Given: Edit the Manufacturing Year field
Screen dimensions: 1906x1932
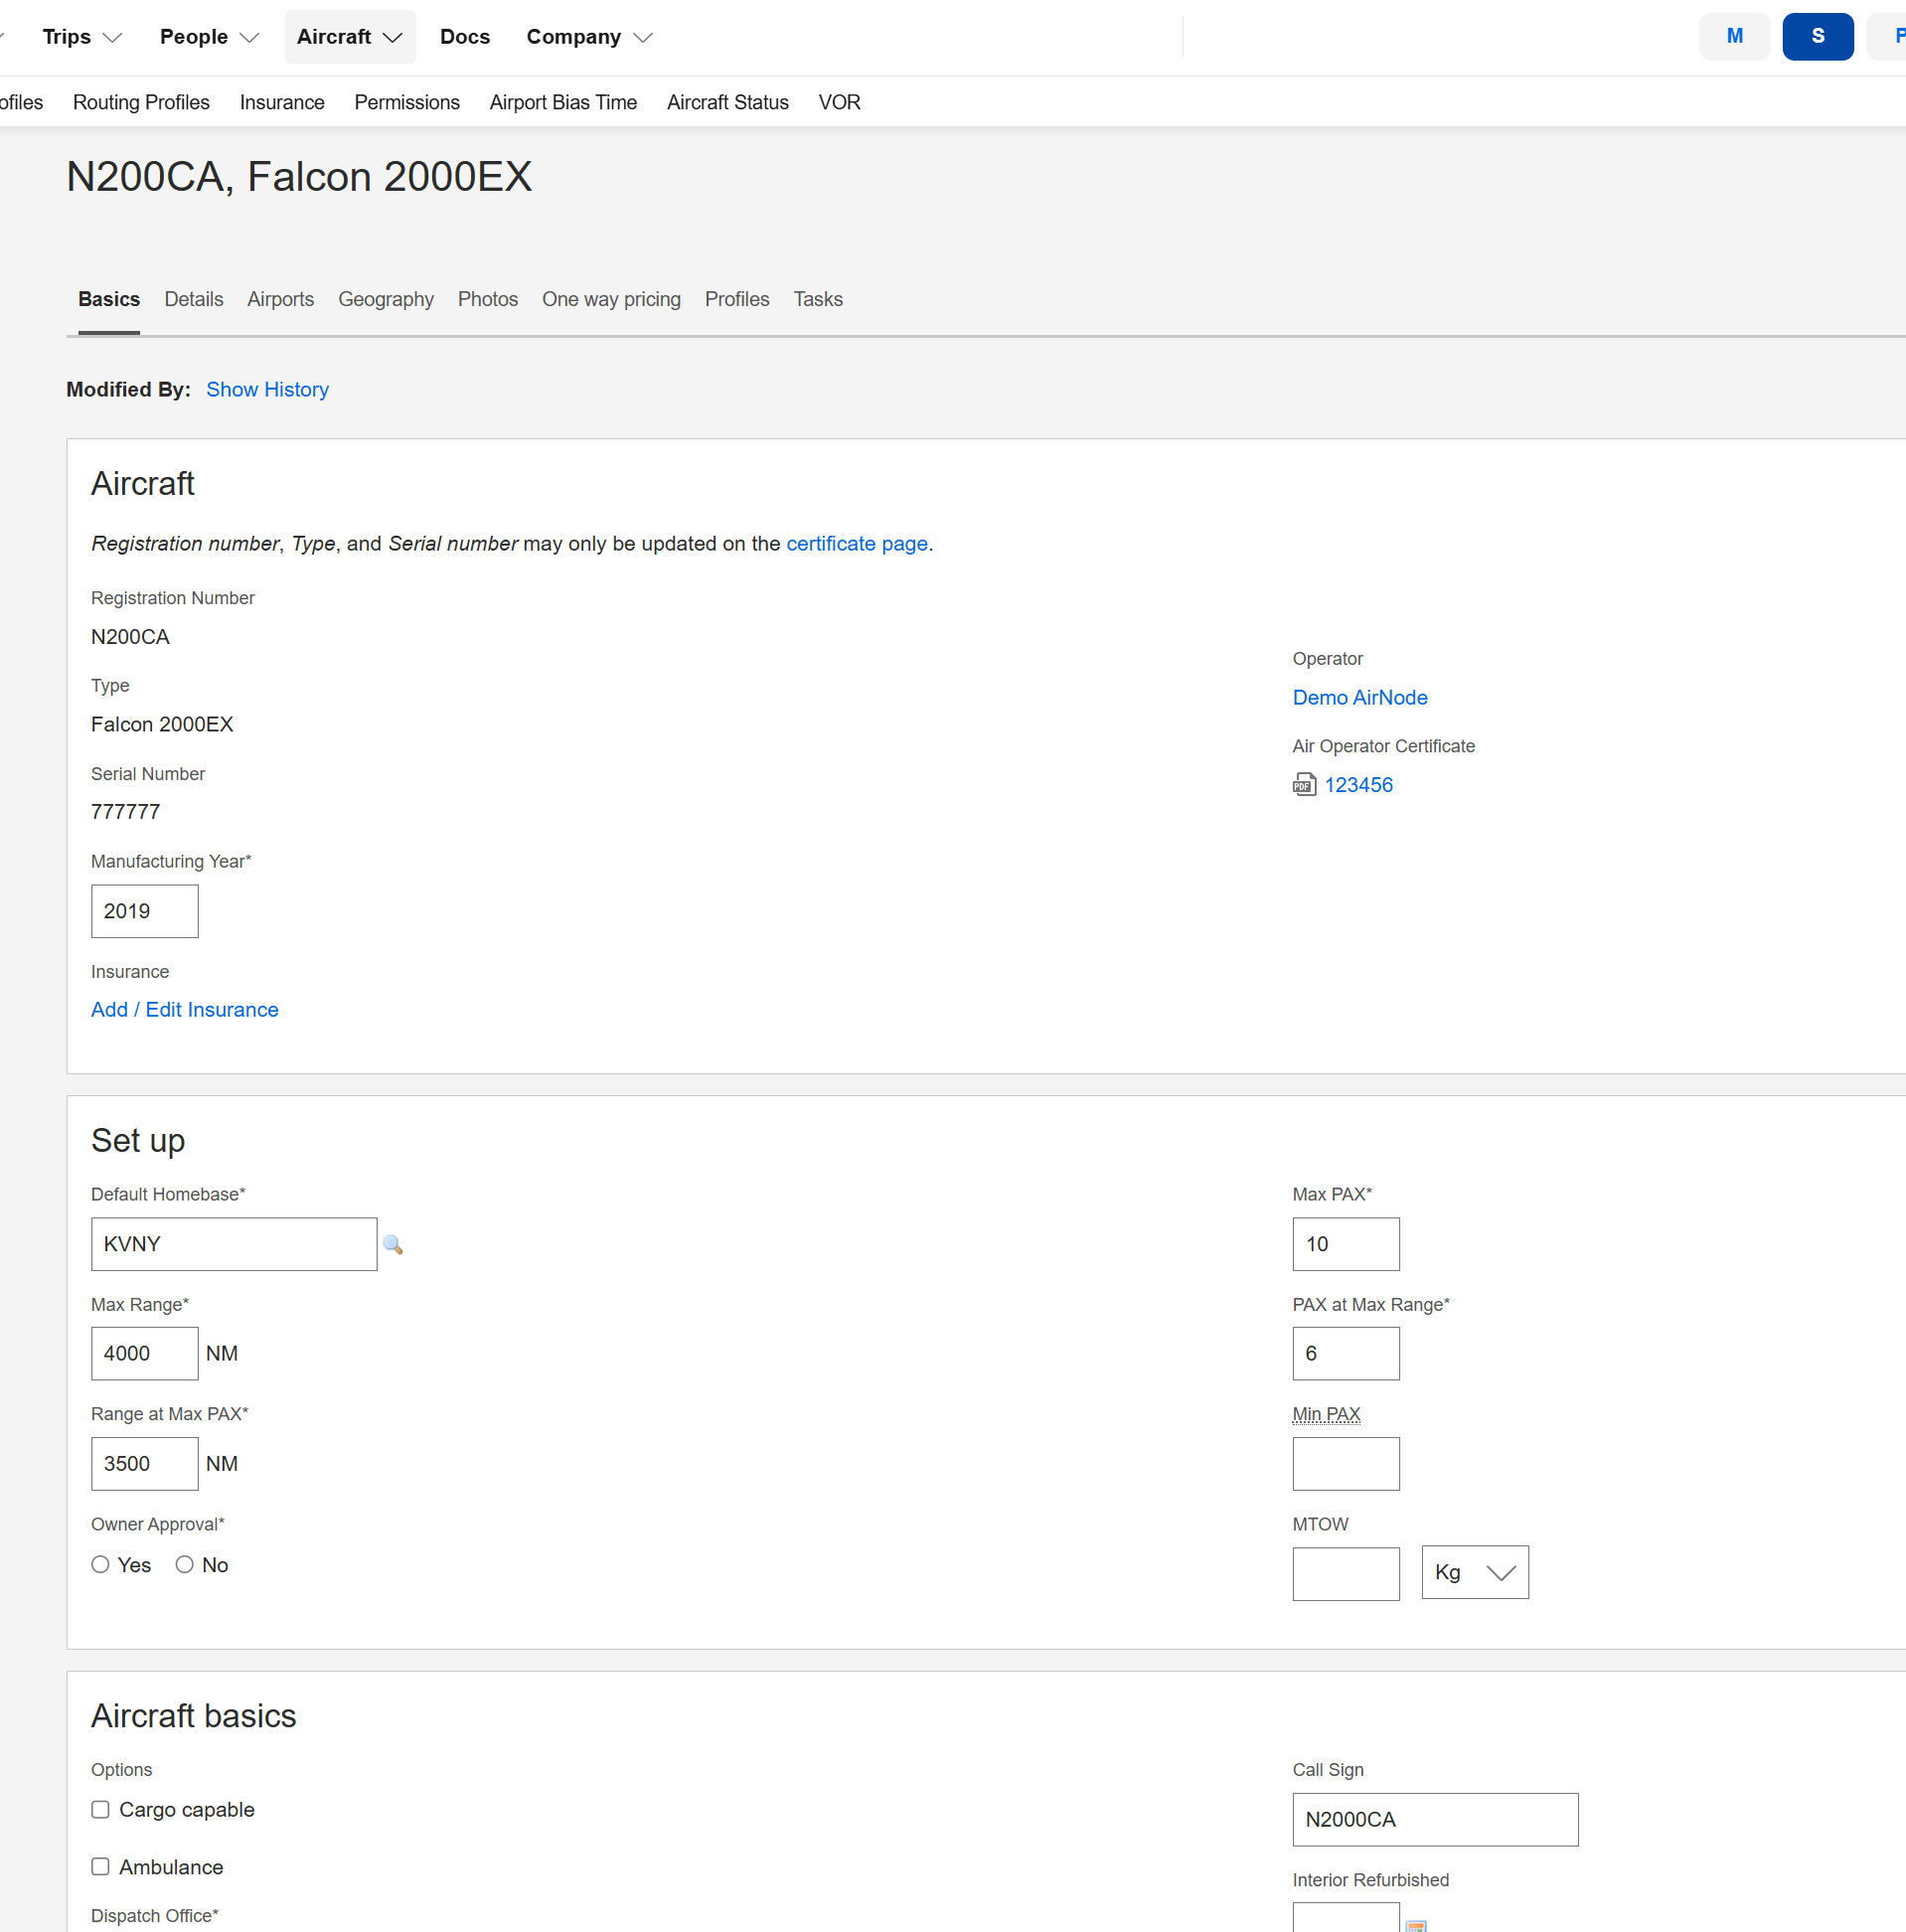Looking at the screenshot, I should (x=145, y=912).
